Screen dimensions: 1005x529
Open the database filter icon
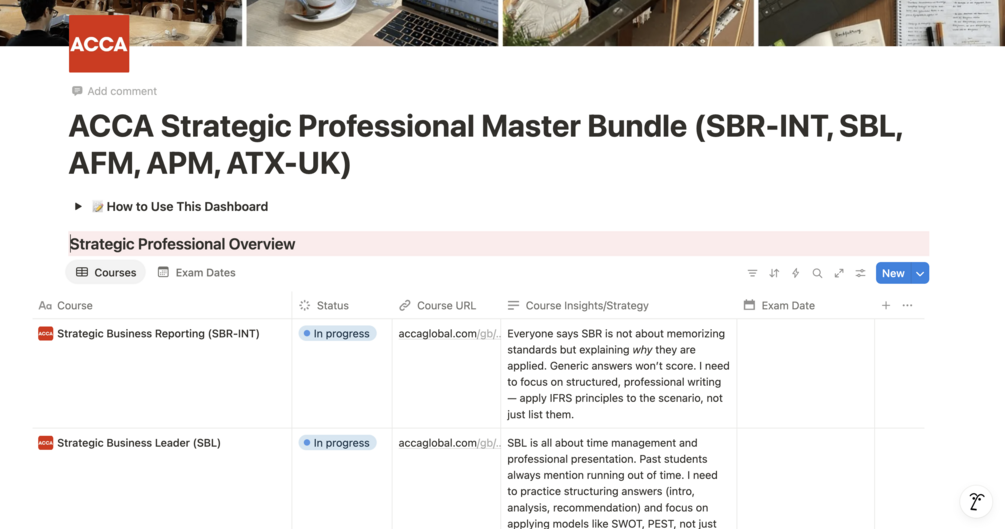(752, 273)
